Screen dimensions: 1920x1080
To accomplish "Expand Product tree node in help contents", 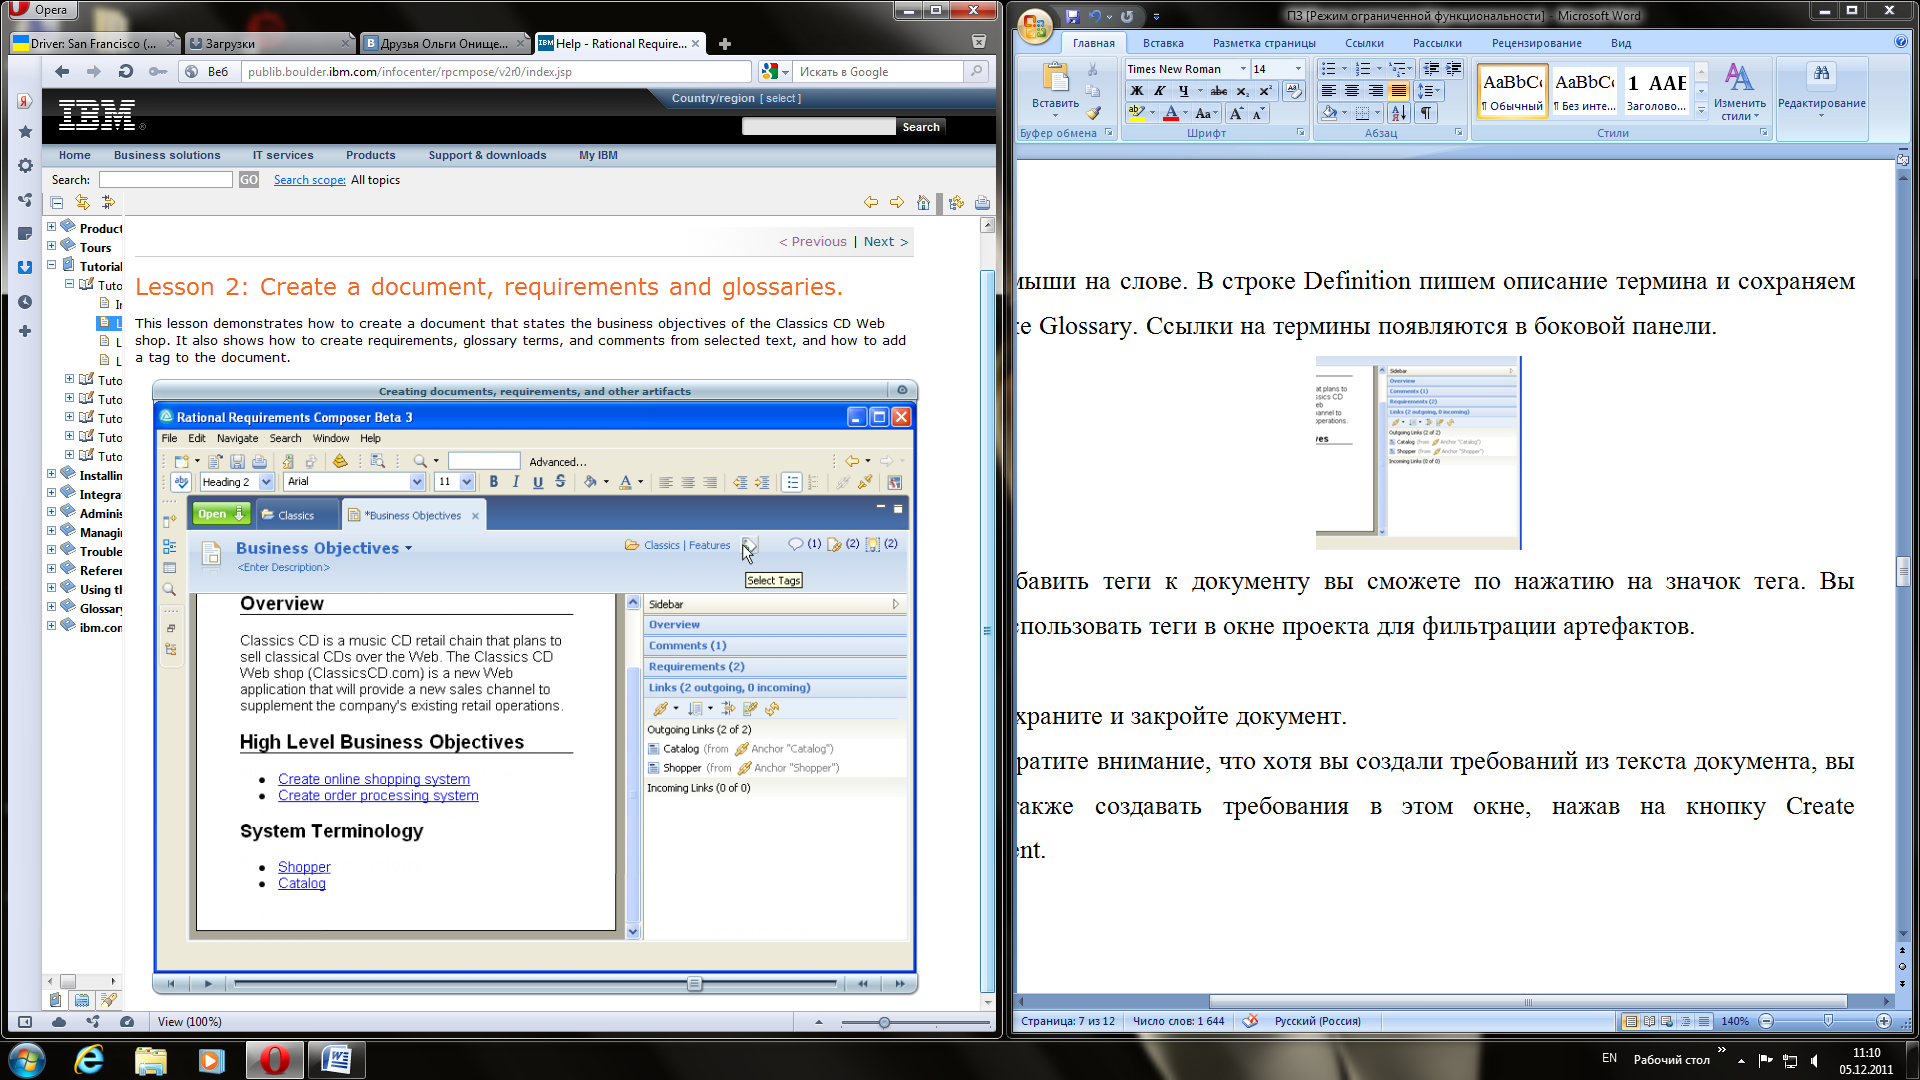I will pos(51,227).
